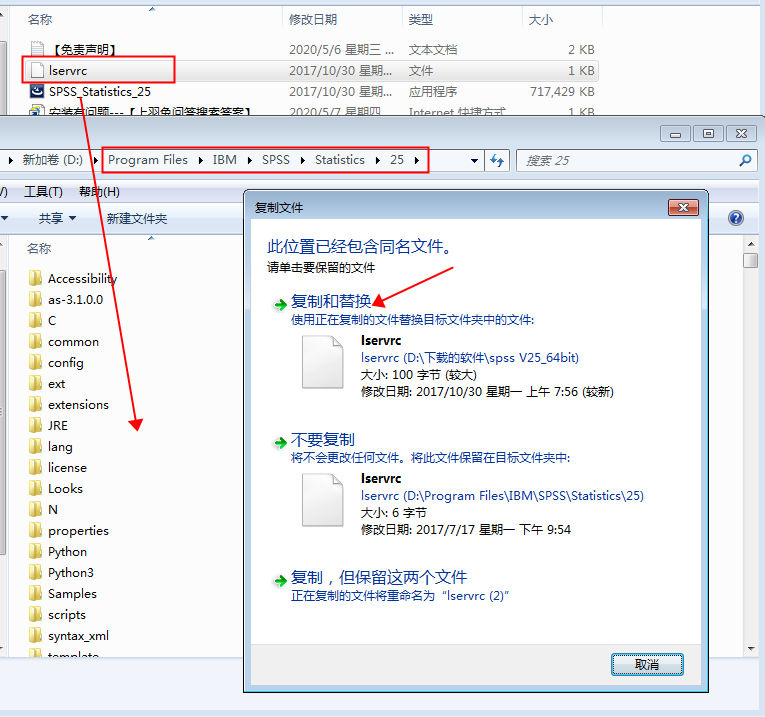Open the 工具(T) menu
Image resolution: width=765 pixels, height=717 pixels.
43,192
